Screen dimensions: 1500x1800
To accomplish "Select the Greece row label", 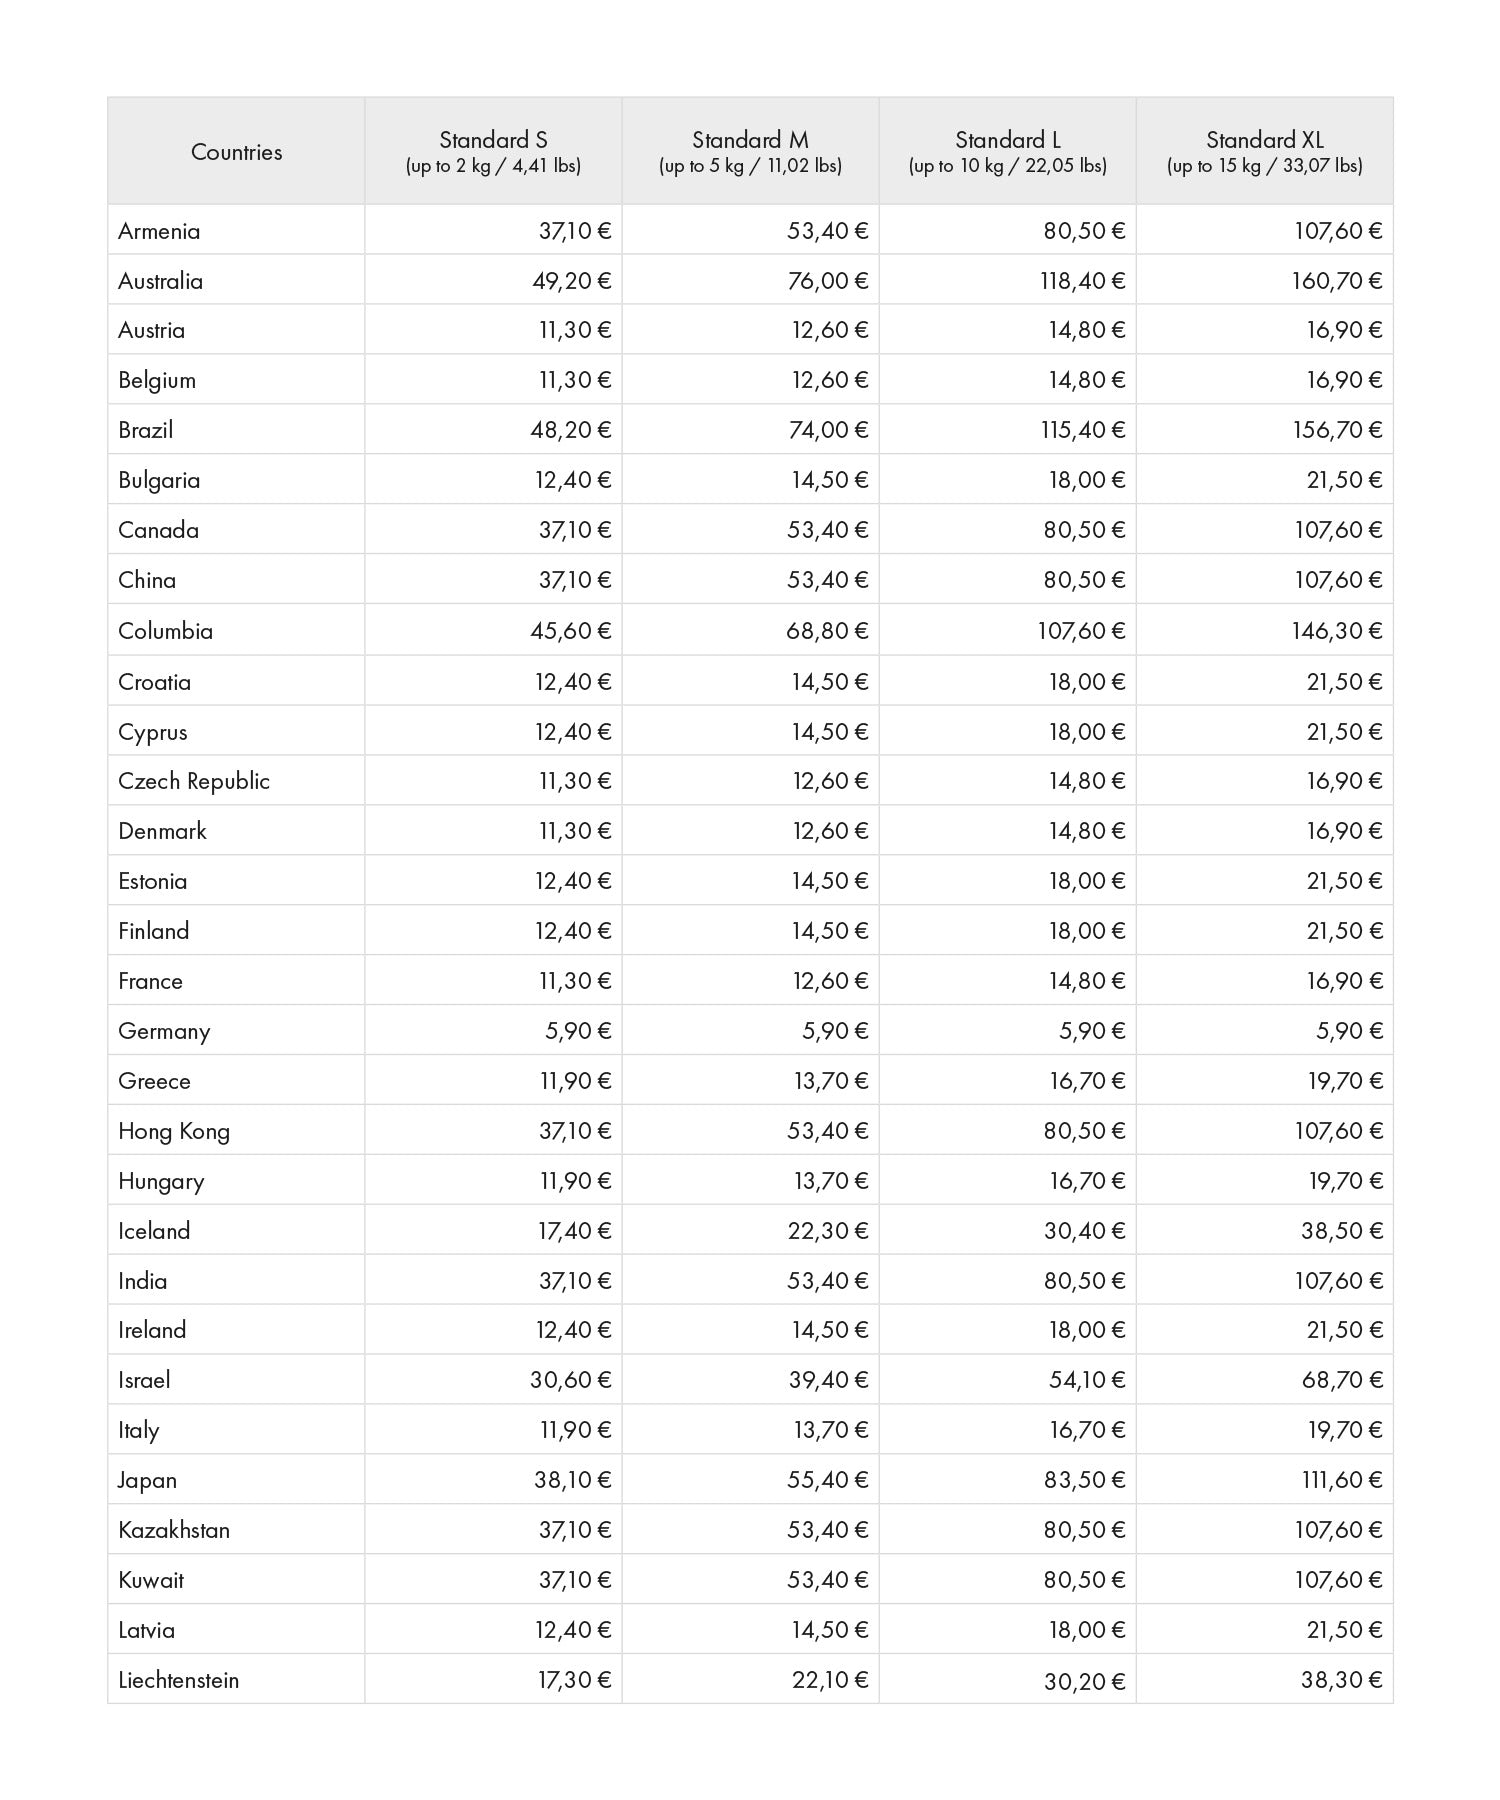I will pyautogui.click(x=154, y=1081).
